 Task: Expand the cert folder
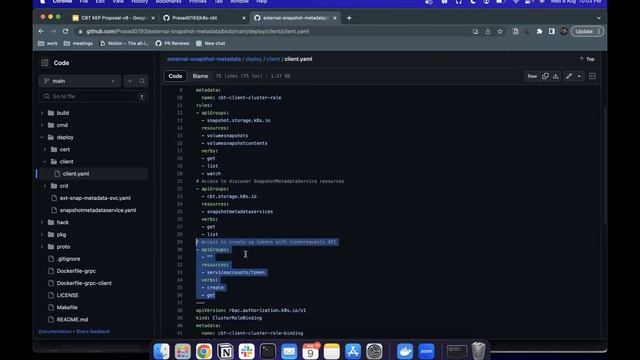click(x=45, y=149)
